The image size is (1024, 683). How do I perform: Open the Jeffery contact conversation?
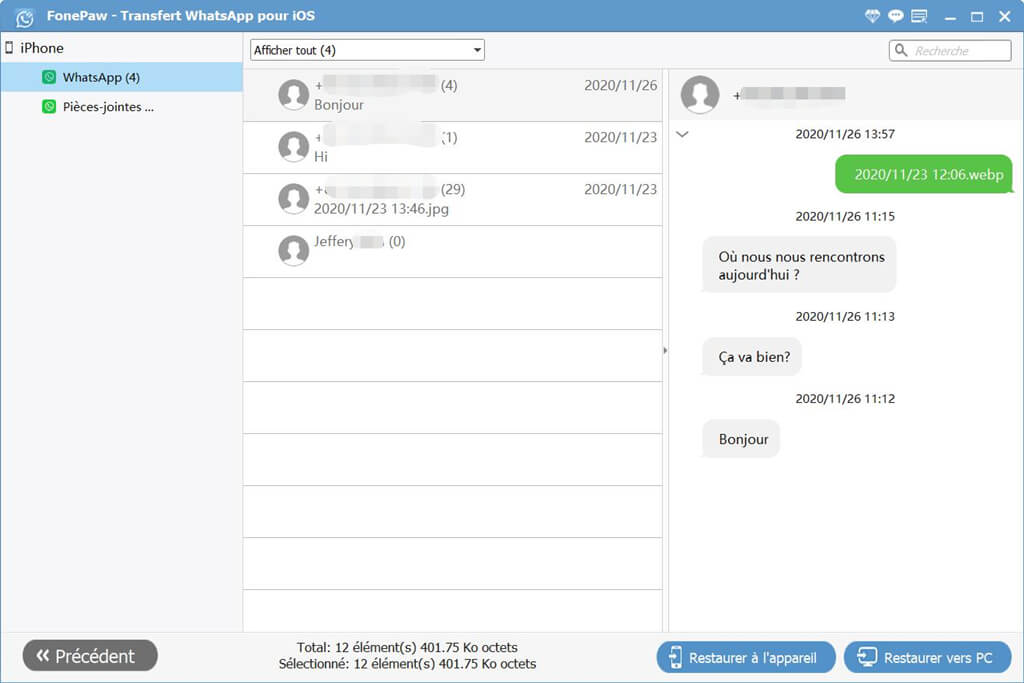[x=453, y=252]
